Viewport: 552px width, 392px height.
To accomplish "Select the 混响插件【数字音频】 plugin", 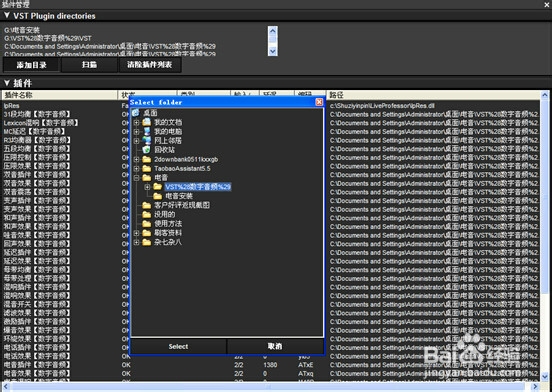I will tap(37, 287).
